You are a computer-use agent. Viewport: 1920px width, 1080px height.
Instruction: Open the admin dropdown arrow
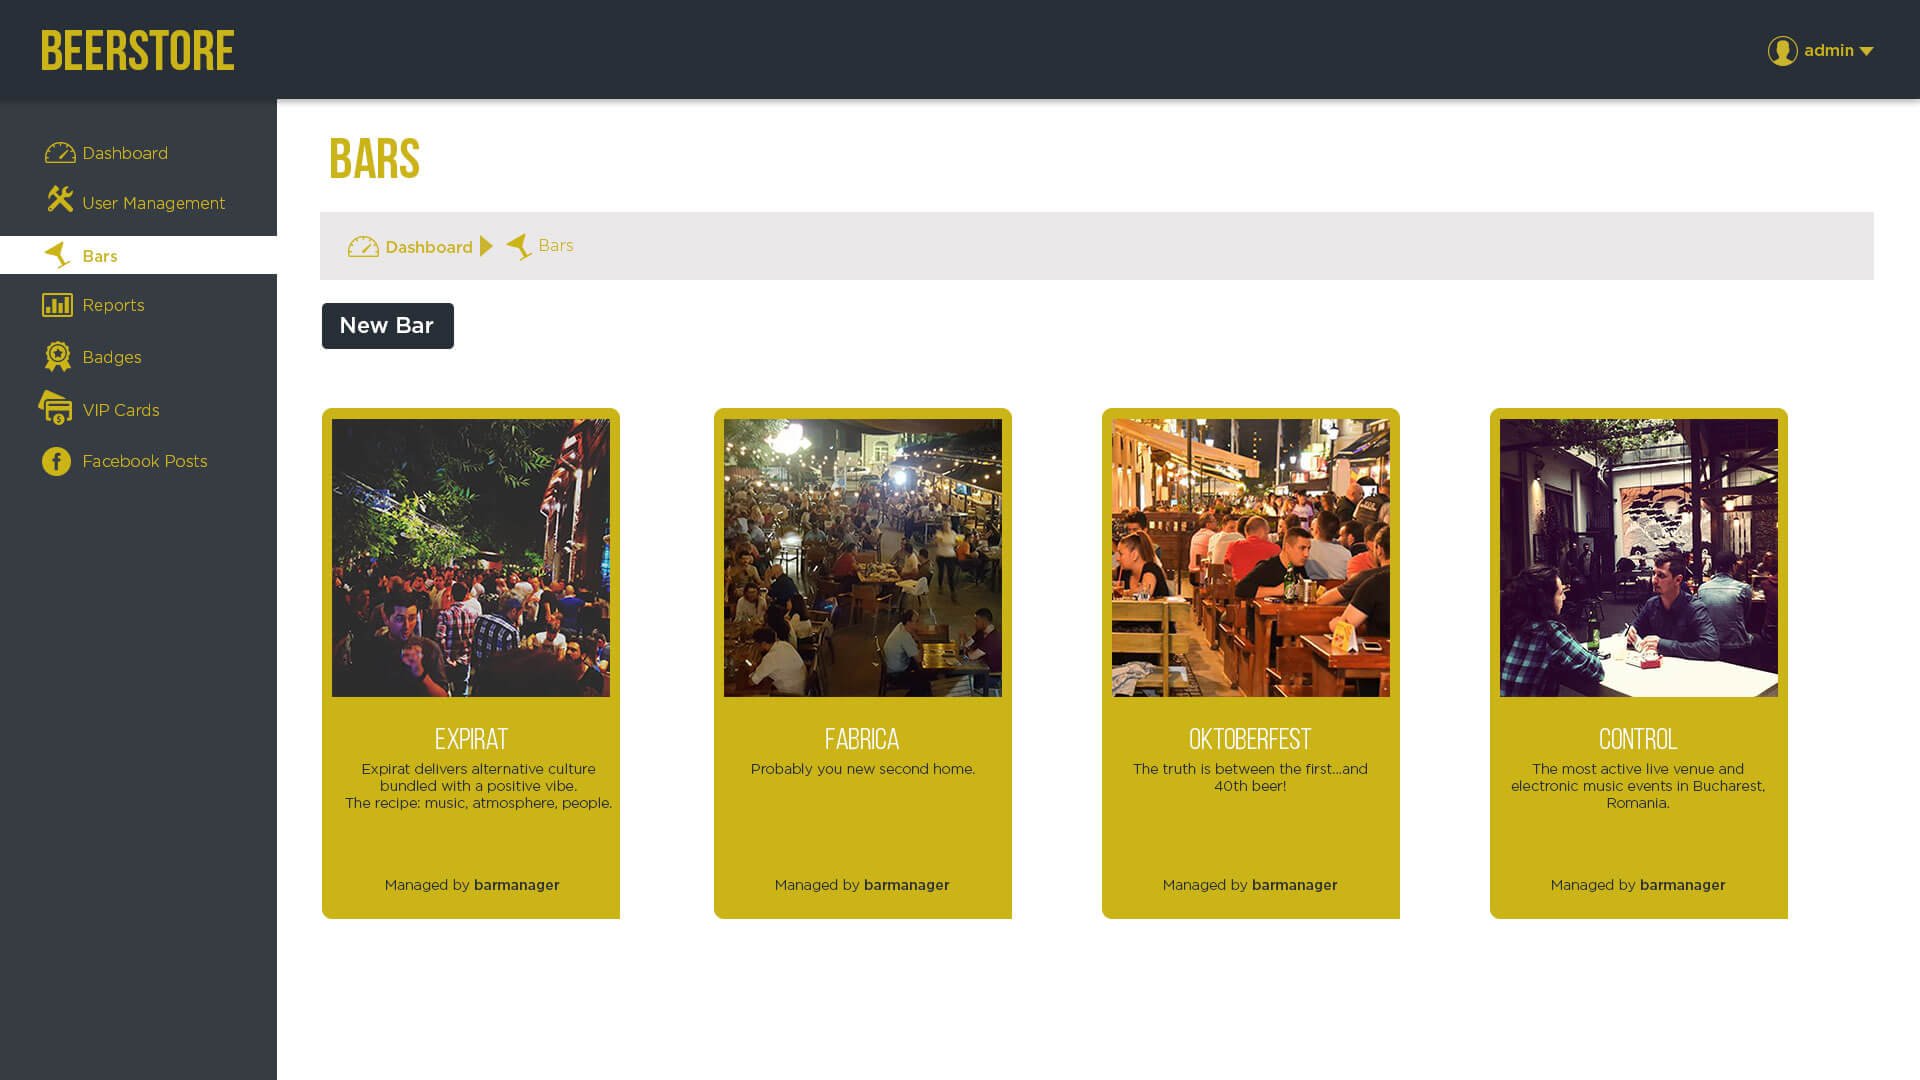[x=1866, y=51]
